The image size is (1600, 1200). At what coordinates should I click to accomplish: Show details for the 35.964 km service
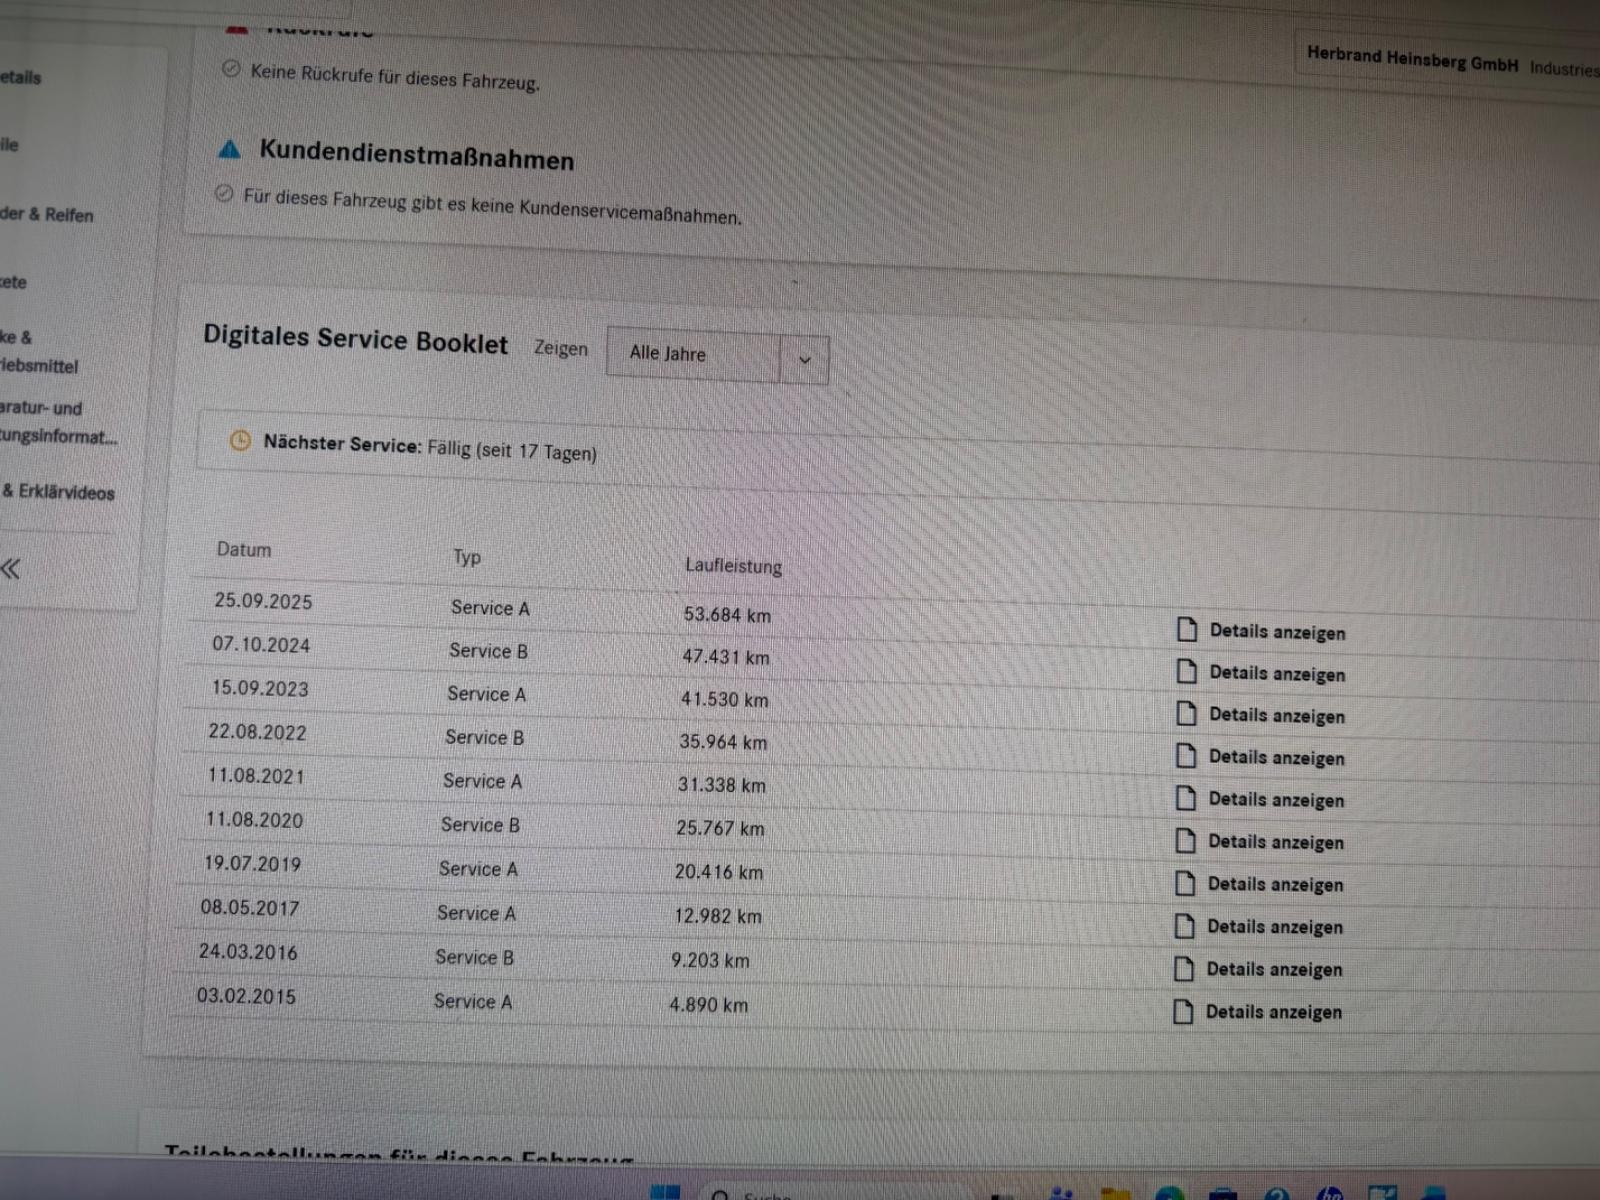point(1276,758)
